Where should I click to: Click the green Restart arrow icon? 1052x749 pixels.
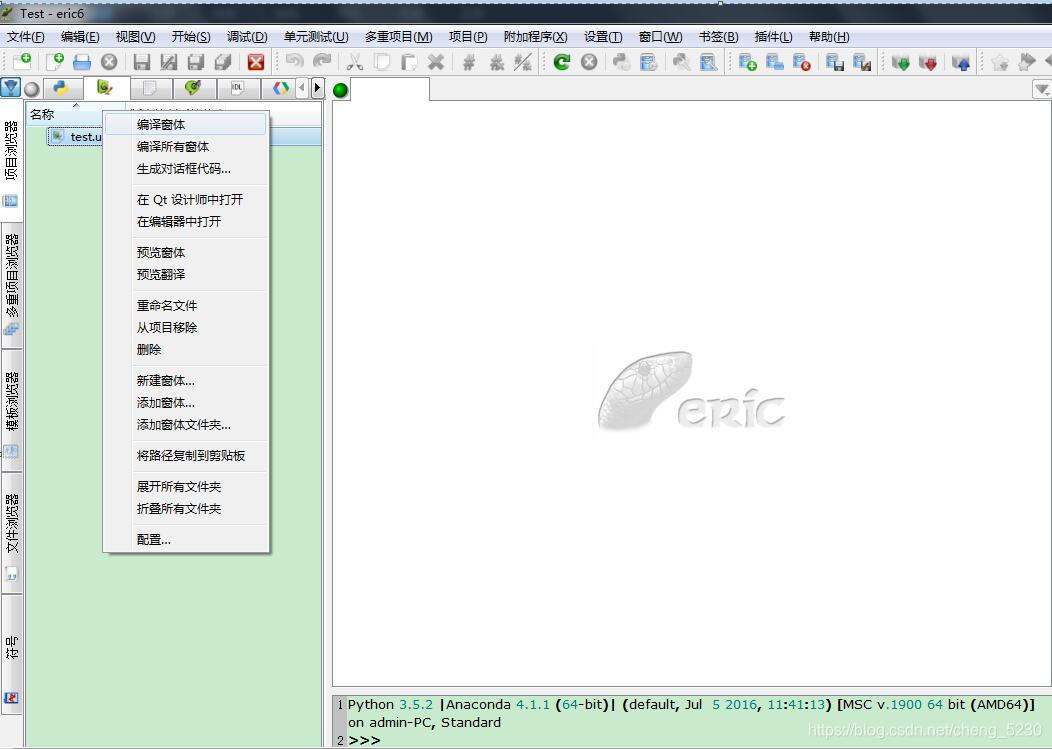coord(562,62)
